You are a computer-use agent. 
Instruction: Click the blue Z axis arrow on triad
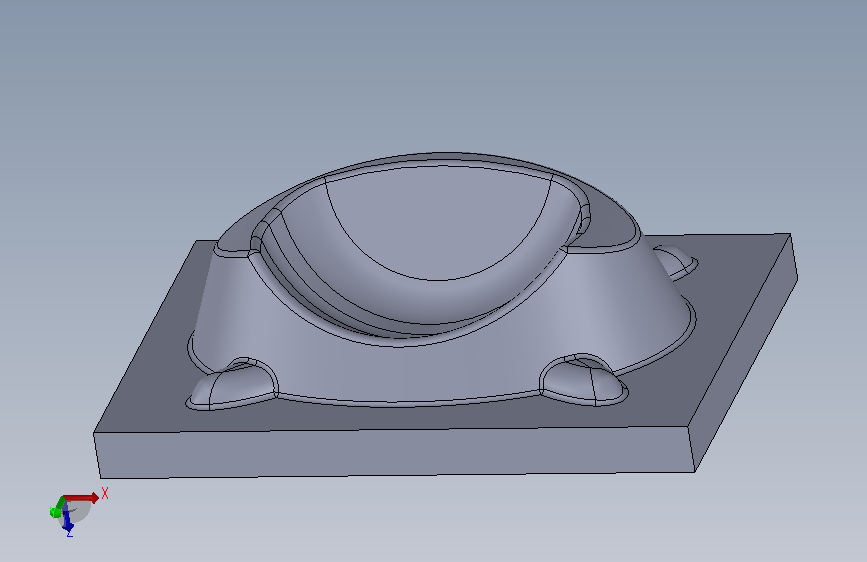67,519
